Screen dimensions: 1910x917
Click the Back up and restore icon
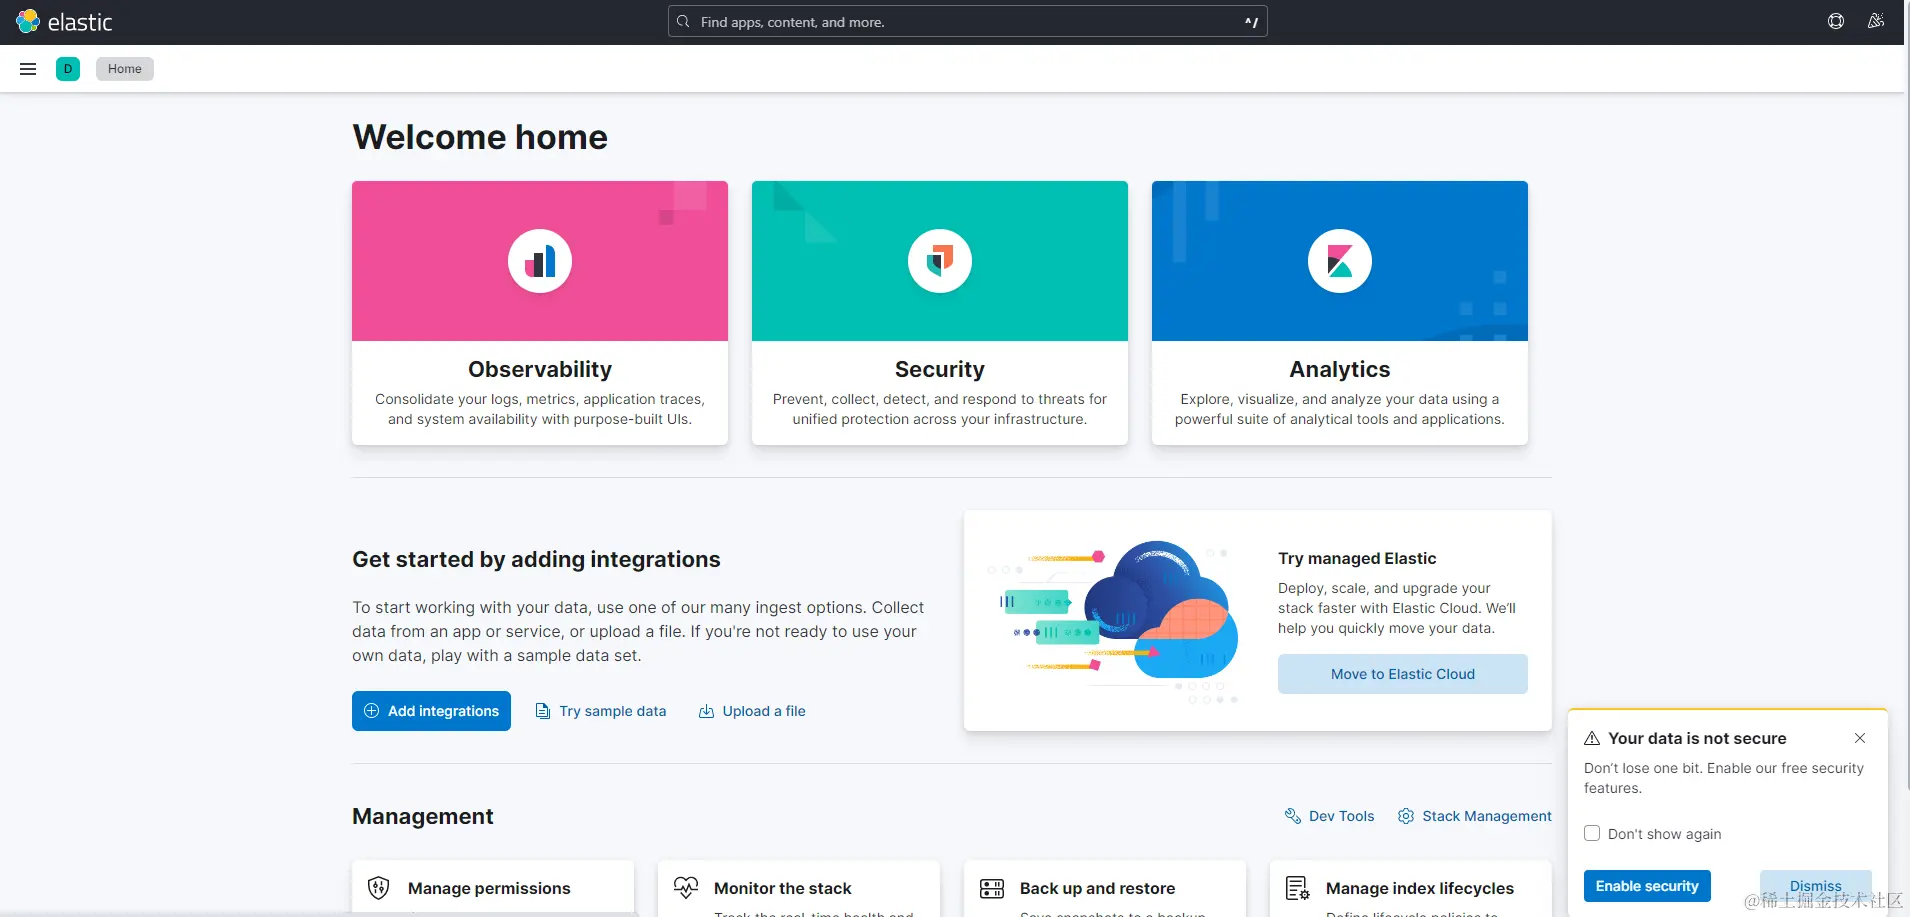pos(992,888)
